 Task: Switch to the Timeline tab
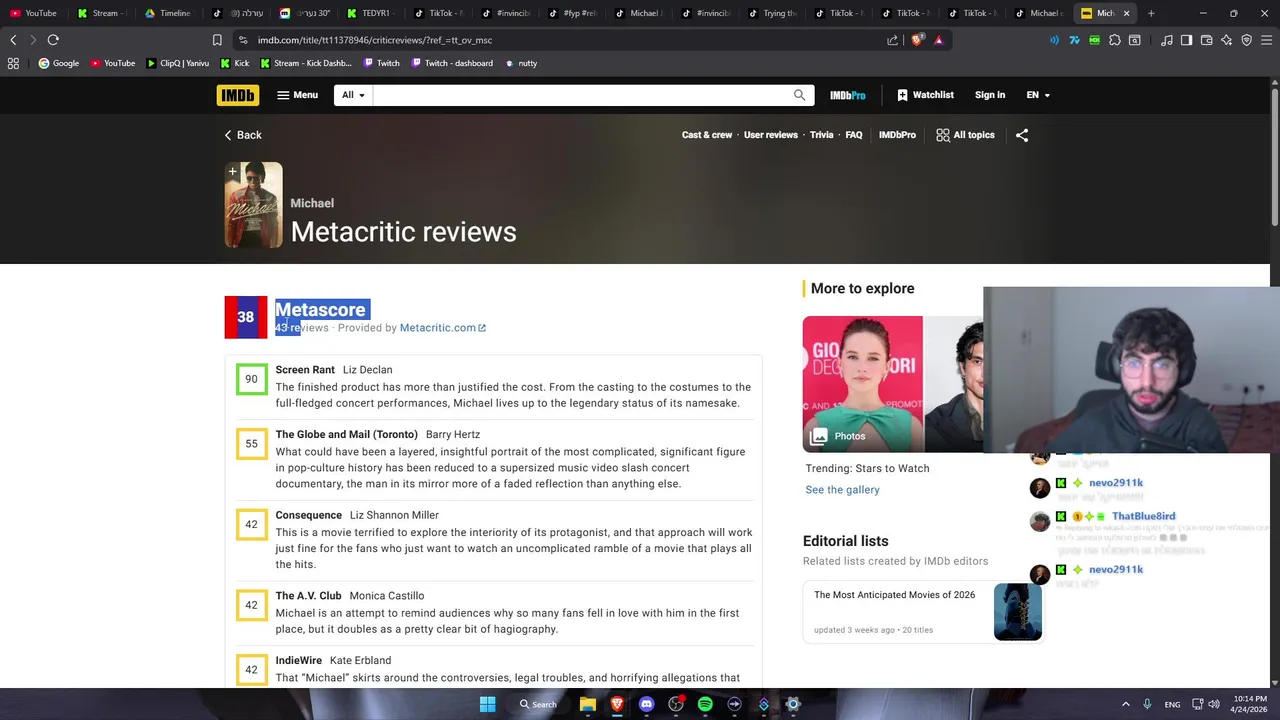(168, 13)
